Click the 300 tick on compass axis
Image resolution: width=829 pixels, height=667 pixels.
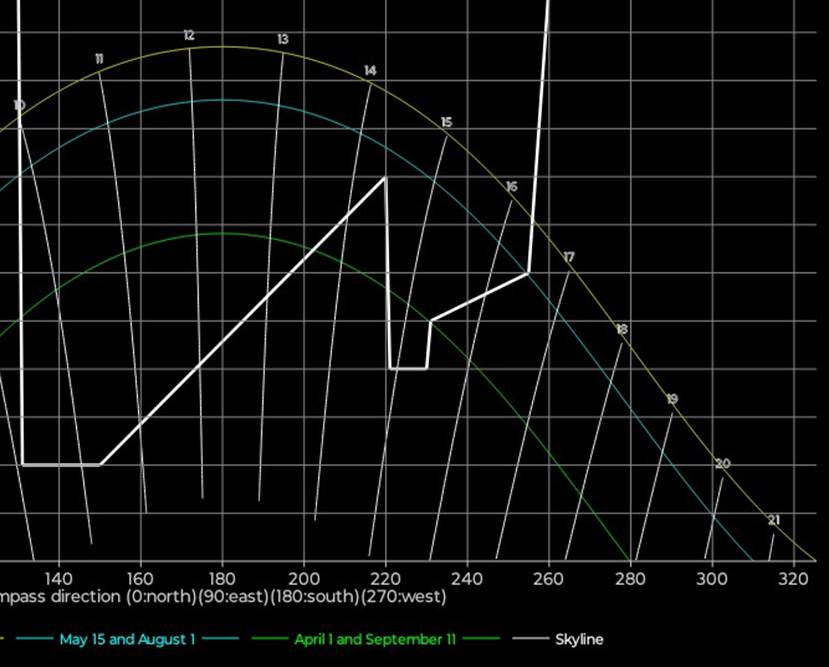tap(711, 578)
